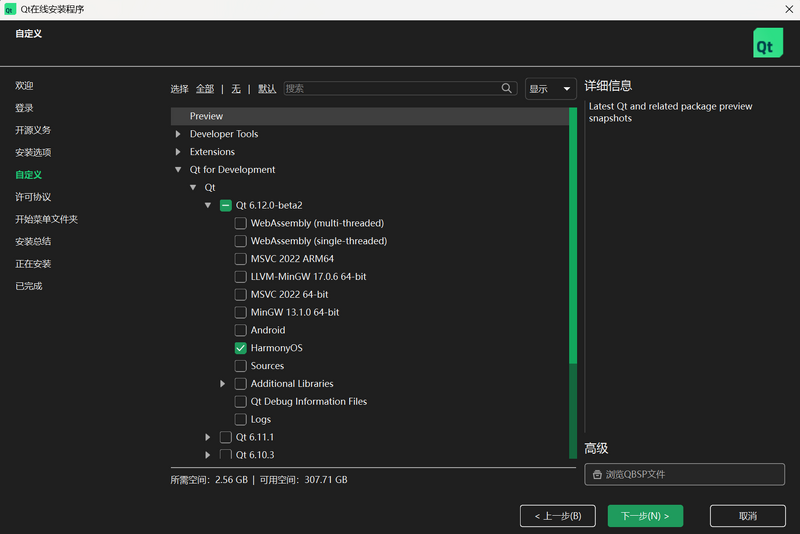Tick the MinGW 13.1.0 64-bit checkbox
The width and height of the screenshot is (800, 534).
click(240, 312)
